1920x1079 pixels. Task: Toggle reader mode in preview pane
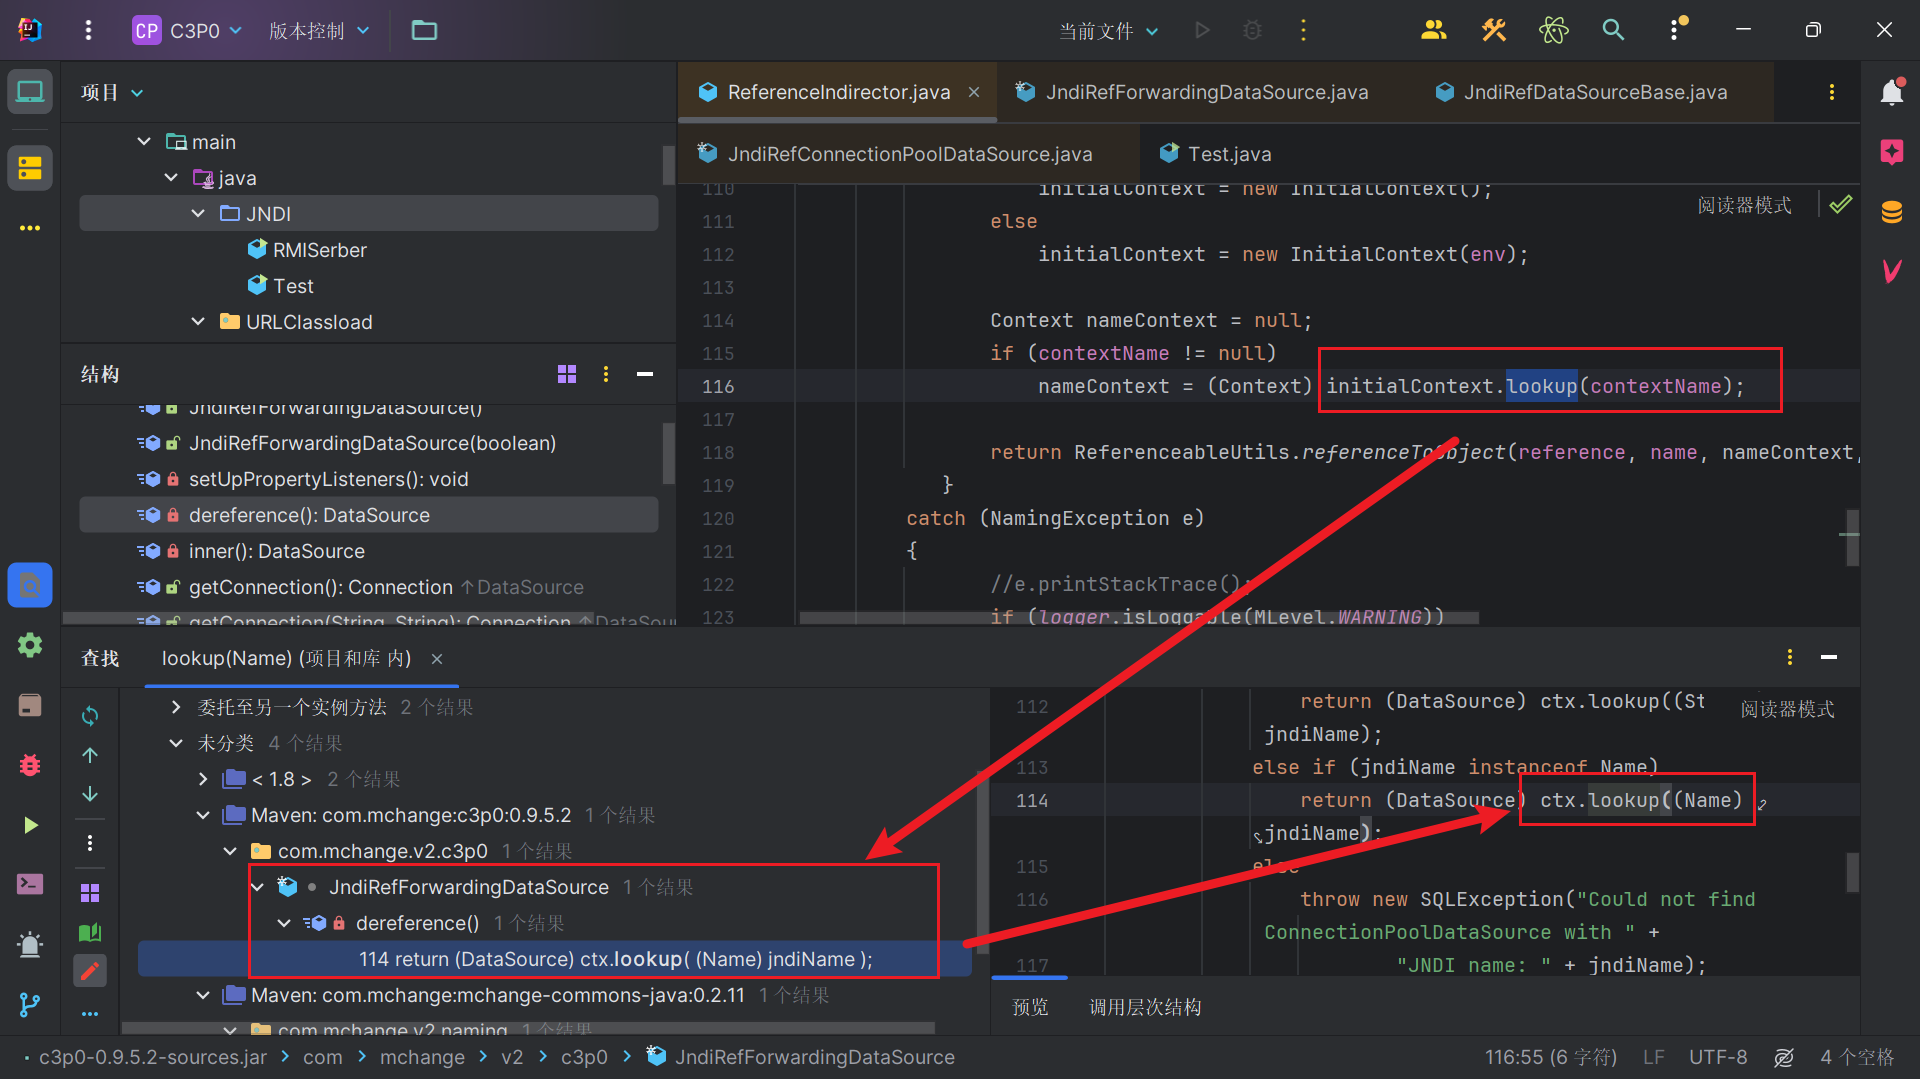(1787, 709)
